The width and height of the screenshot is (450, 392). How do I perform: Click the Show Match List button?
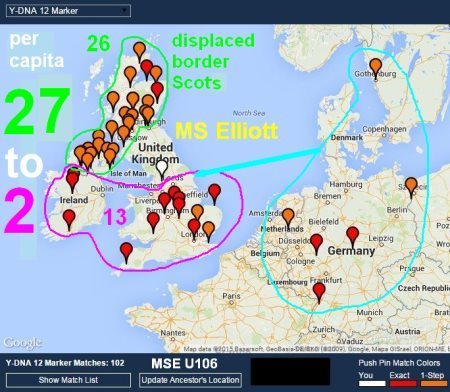[x=68, y=380]
